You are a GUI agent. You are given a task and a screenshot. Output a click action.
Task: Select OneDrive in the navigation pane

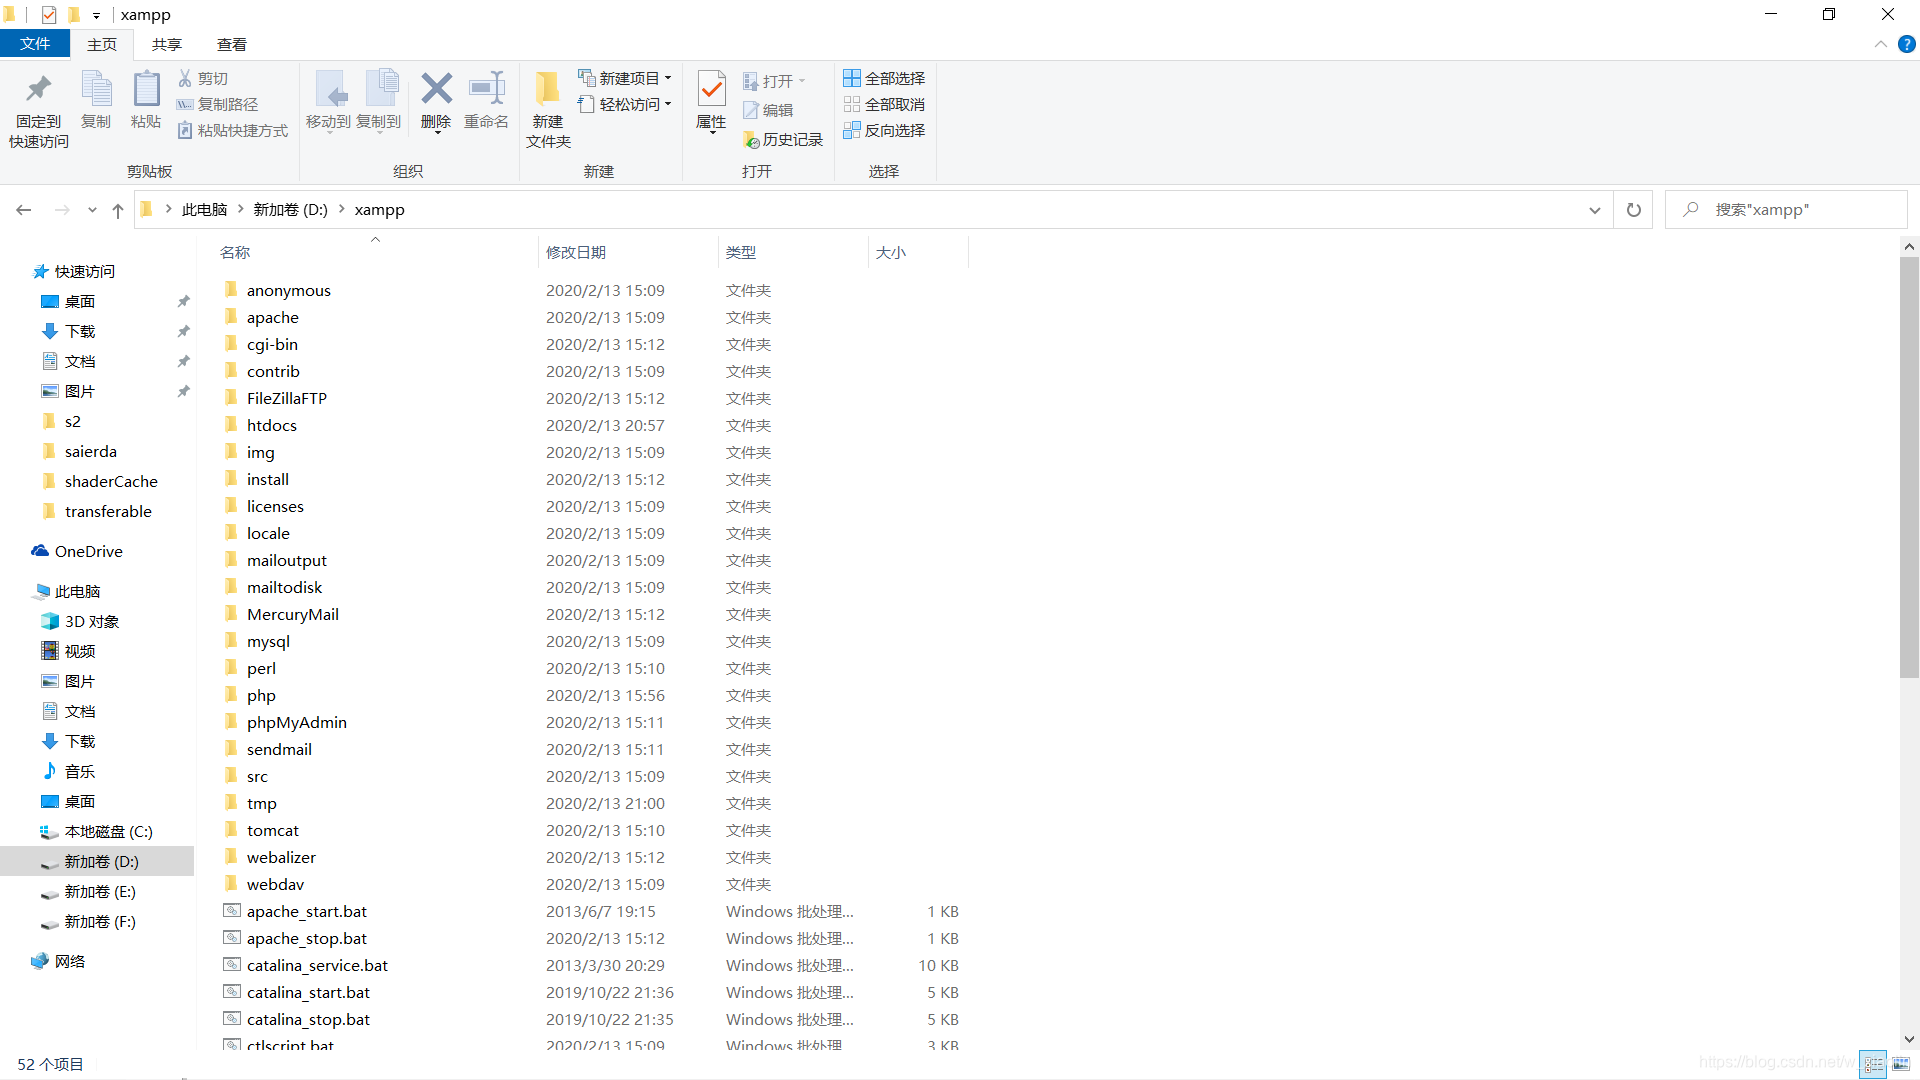[x=88, y=551]
